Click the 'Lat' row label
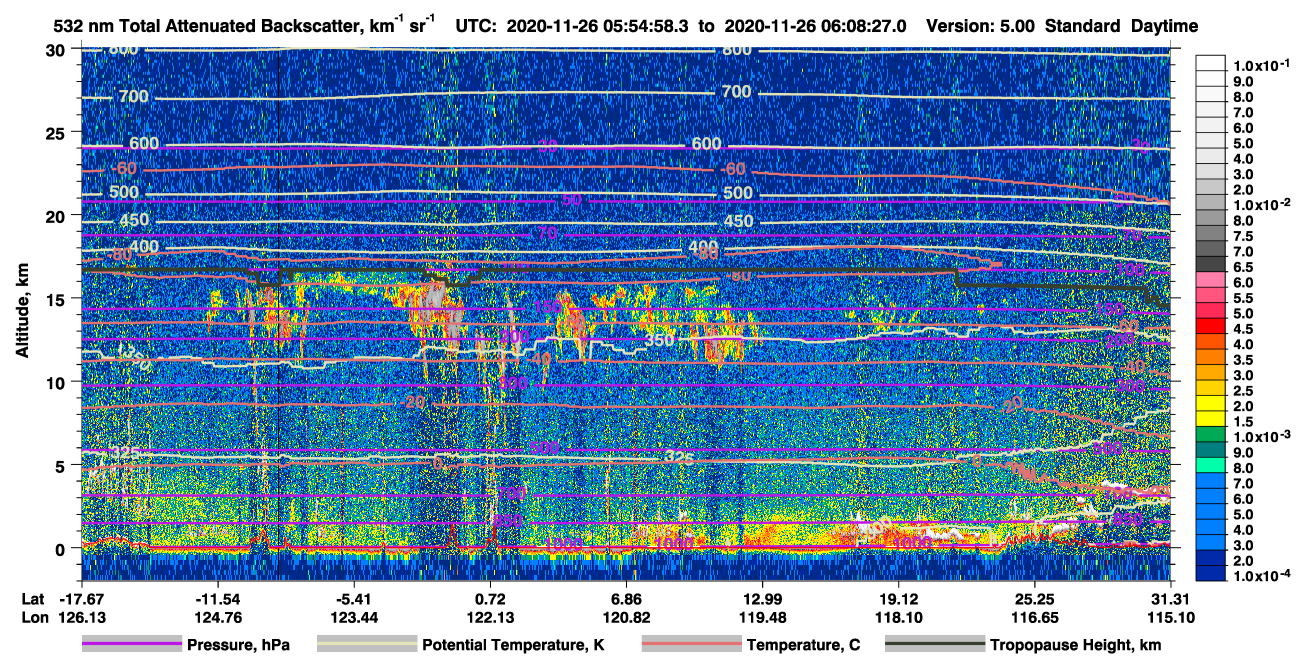Image resolution: width=1300 pixels, height=667 pixels. point(33,599)
